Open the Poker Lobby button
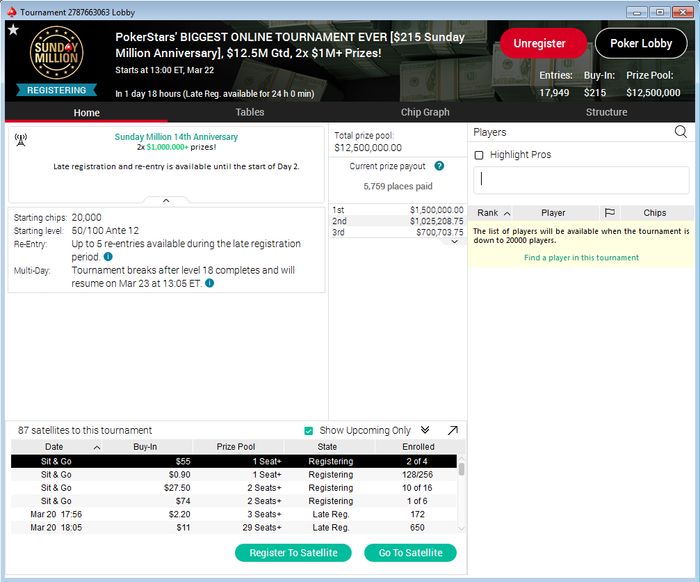The height and width of the screenshot is (582, 700). [x=641, y=43]
